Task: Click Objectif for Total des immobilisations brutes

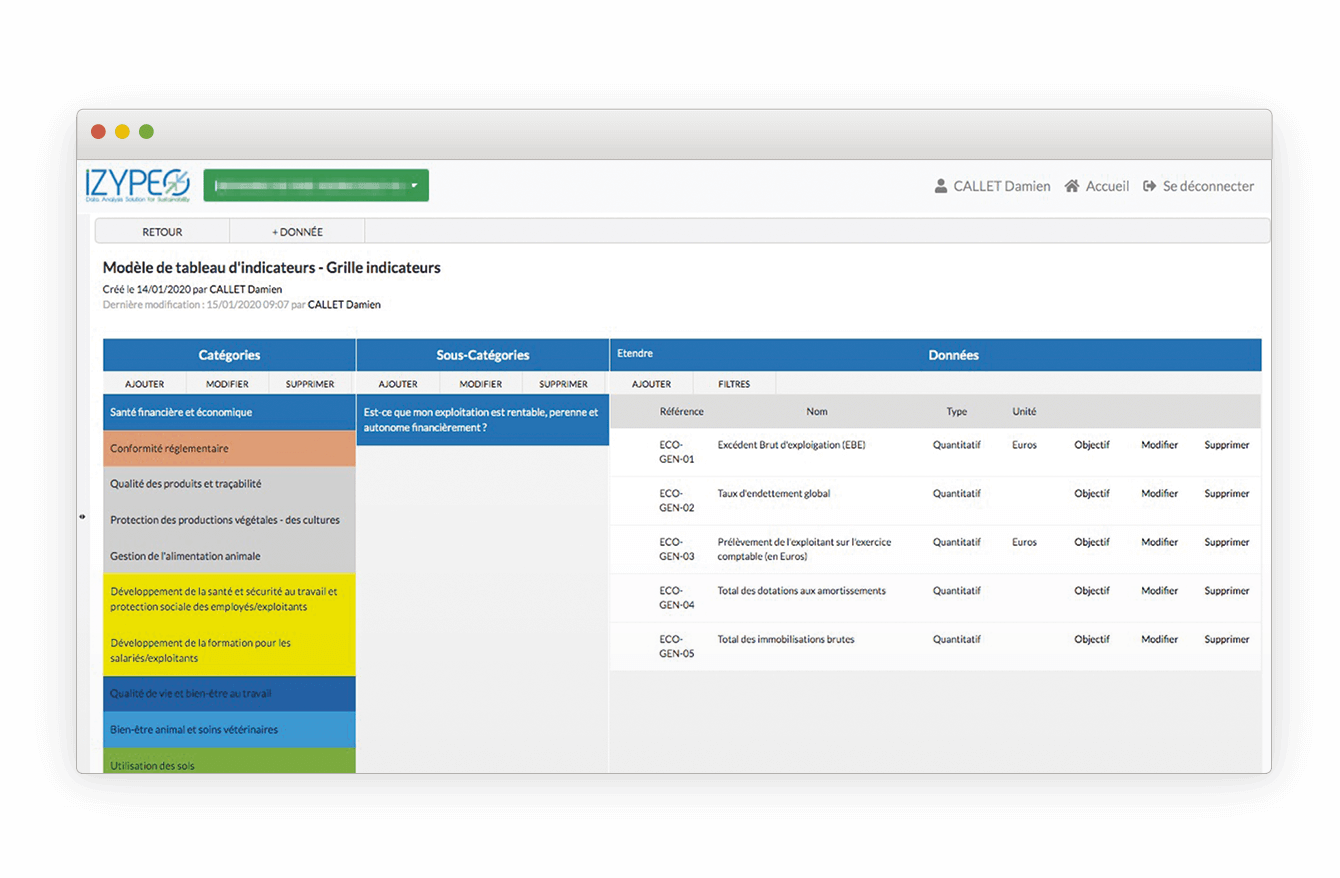Action: [1092, 639]
